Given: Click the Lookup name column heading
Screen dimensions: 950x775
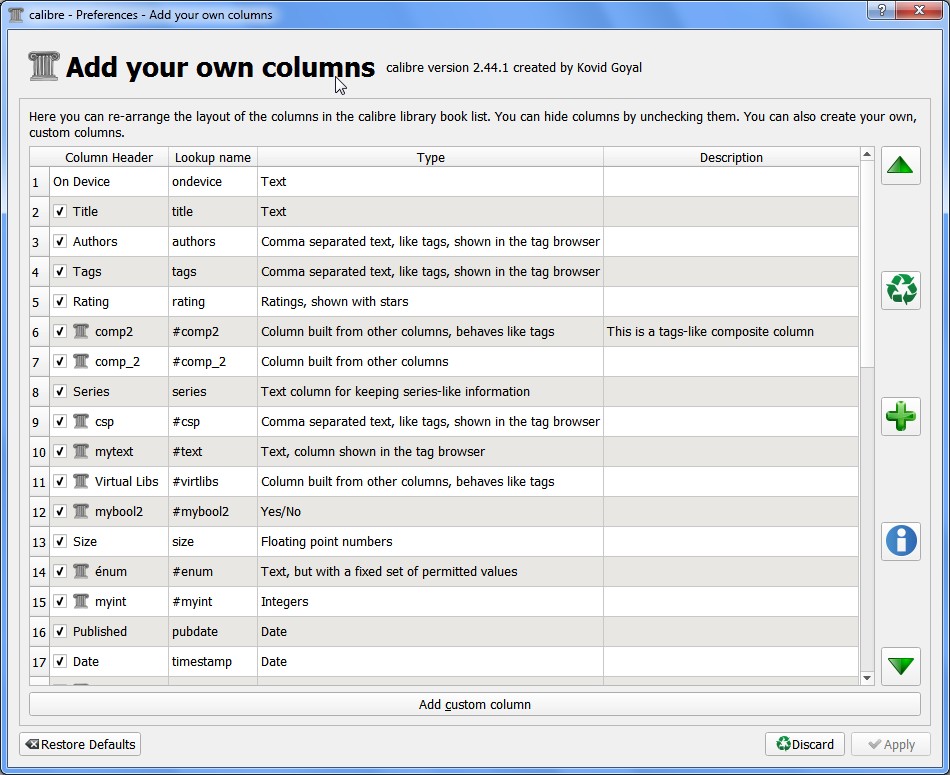Looking at the screenshot, I should [212, 157].
